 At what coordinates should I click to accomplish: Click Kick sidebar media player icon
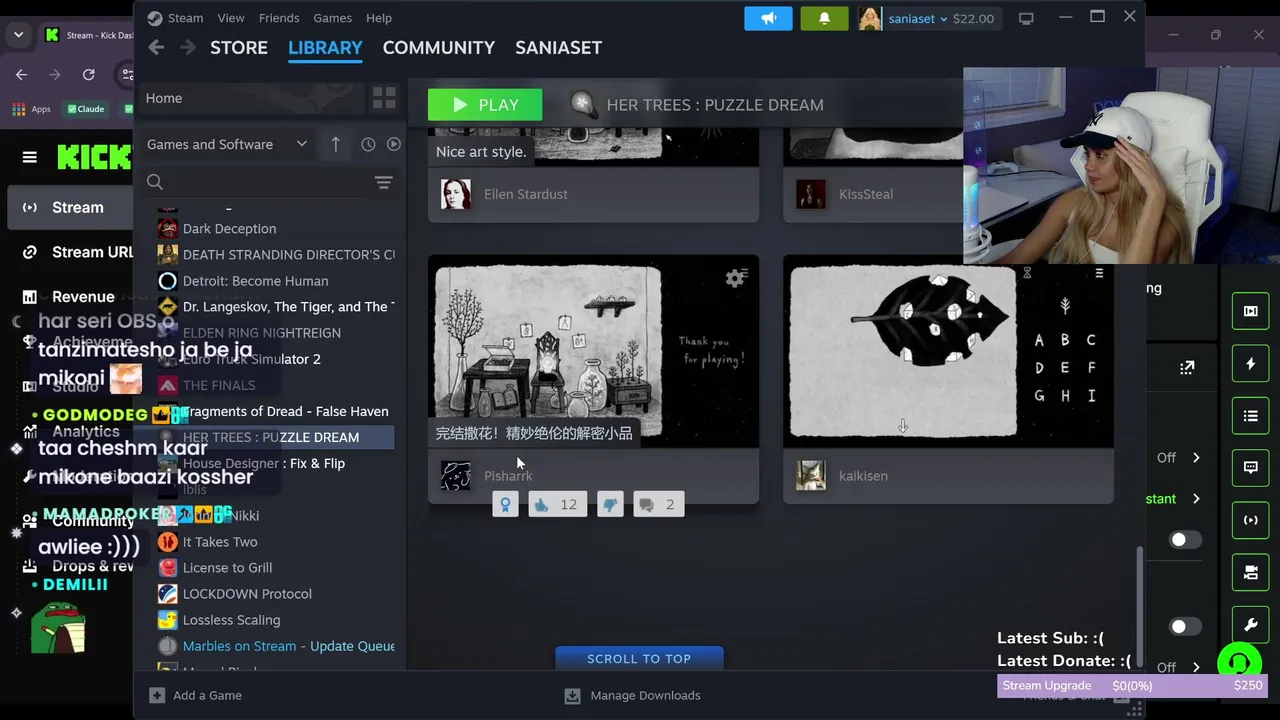coord(1251,311)
